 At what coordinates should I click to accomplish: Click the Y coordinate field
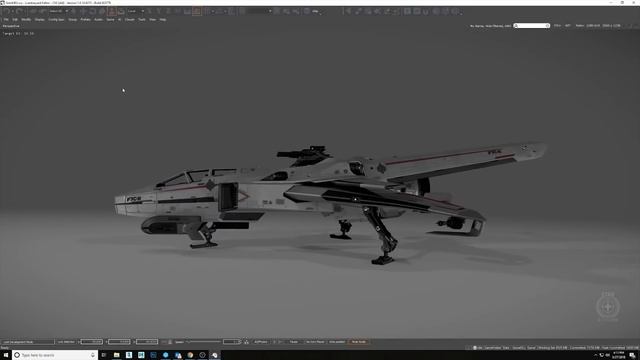119,342
